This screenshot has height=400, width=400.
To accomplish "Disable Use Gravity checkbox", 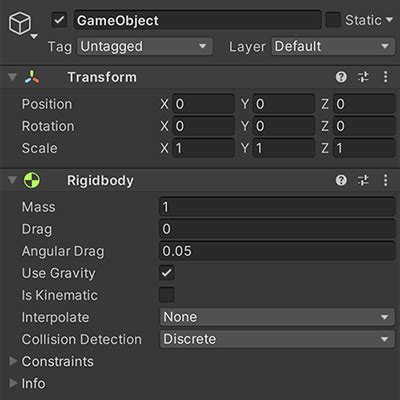I will (x=167, y=273).
